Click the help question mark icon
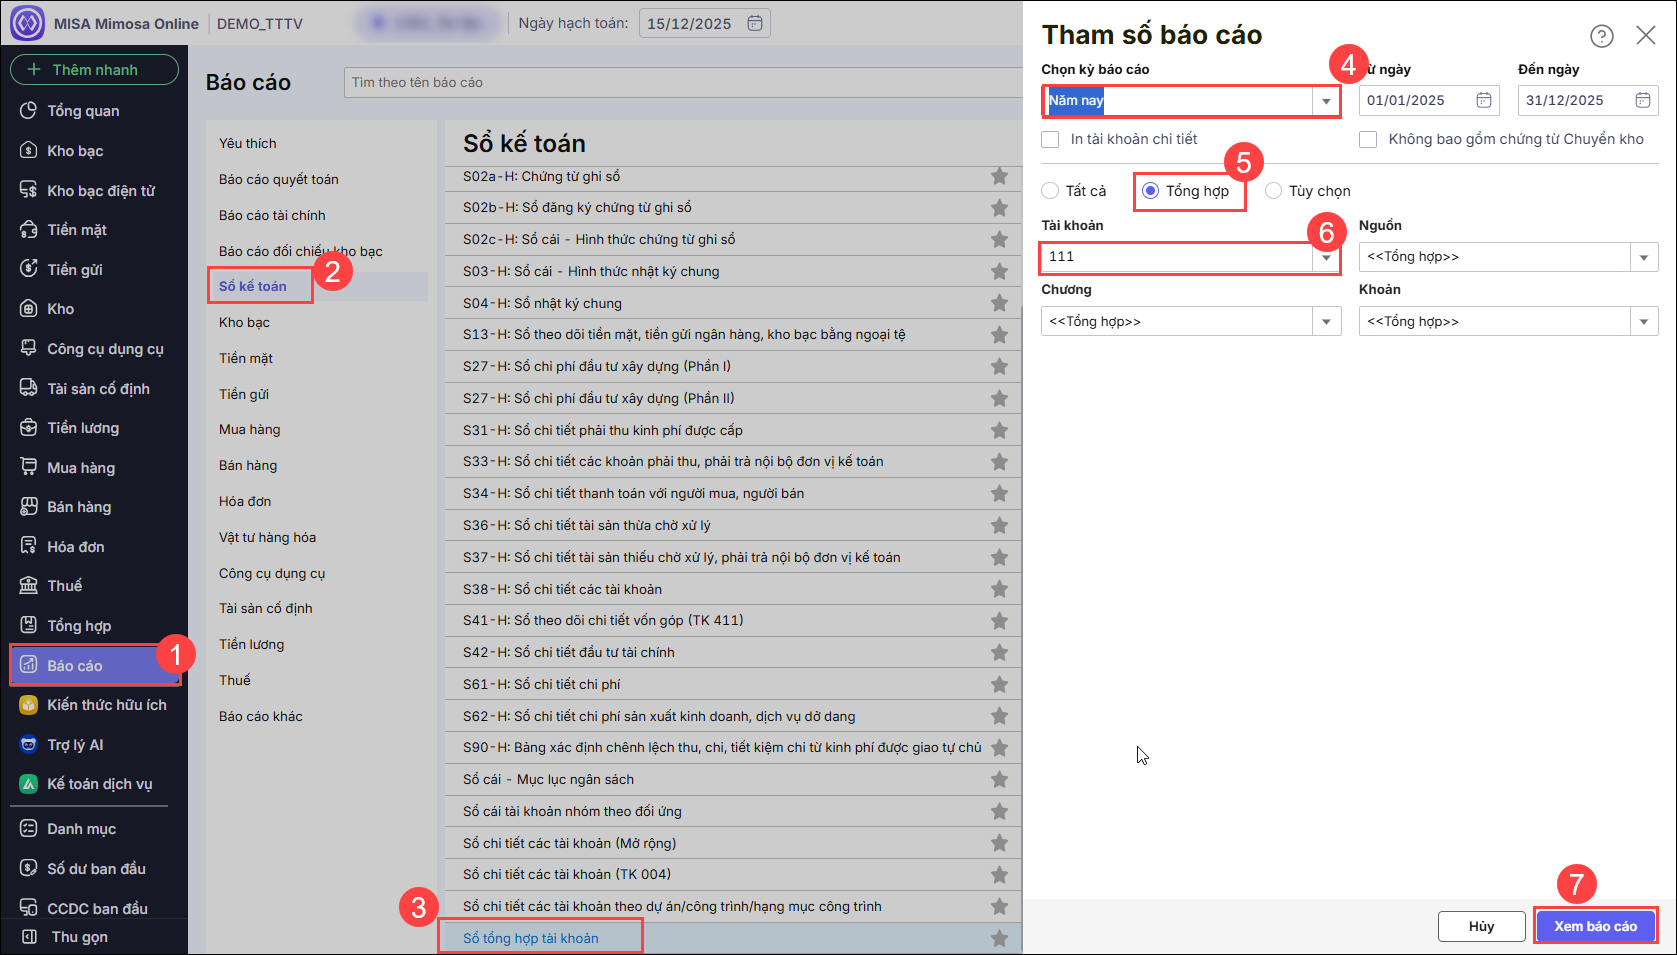1677x955 pixels. [1601, 36]
